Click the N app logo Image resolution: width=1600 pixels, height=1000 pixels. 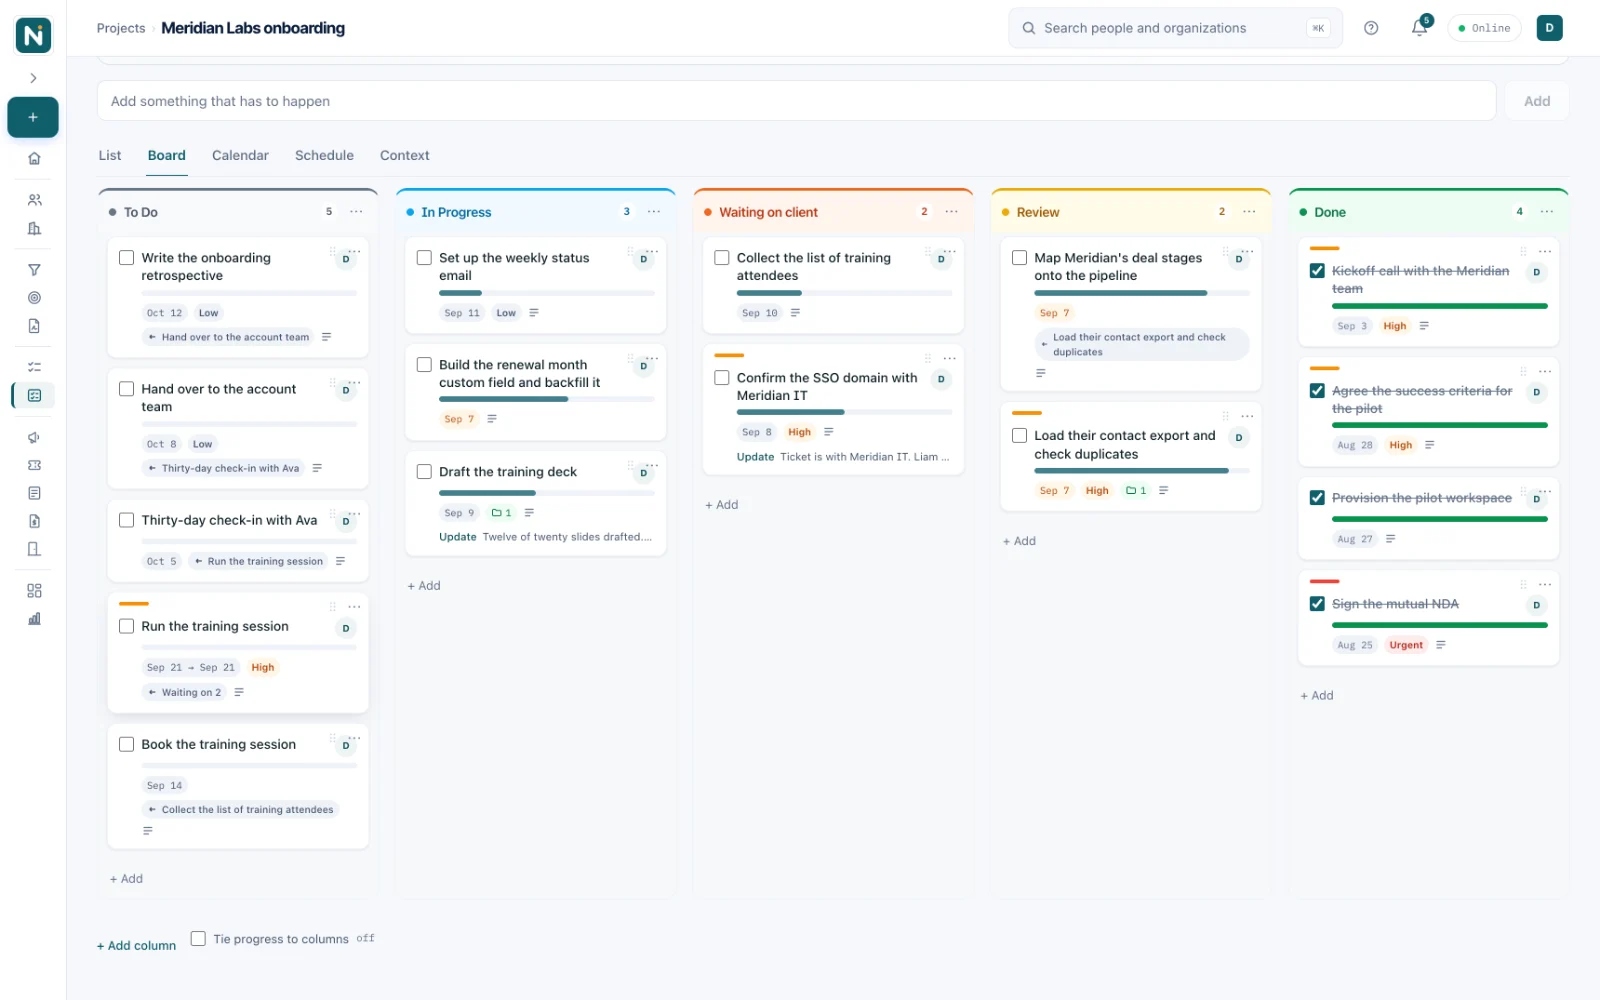click(x=33, y=35)
